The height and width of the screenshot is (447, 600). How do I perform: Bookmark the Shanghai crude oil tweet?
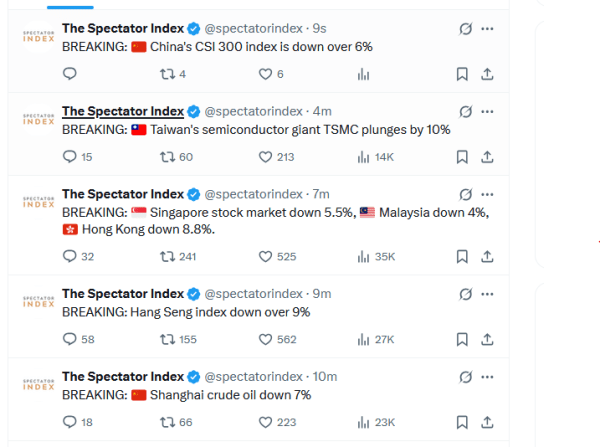pyautogui.click(x=462, y=422)
